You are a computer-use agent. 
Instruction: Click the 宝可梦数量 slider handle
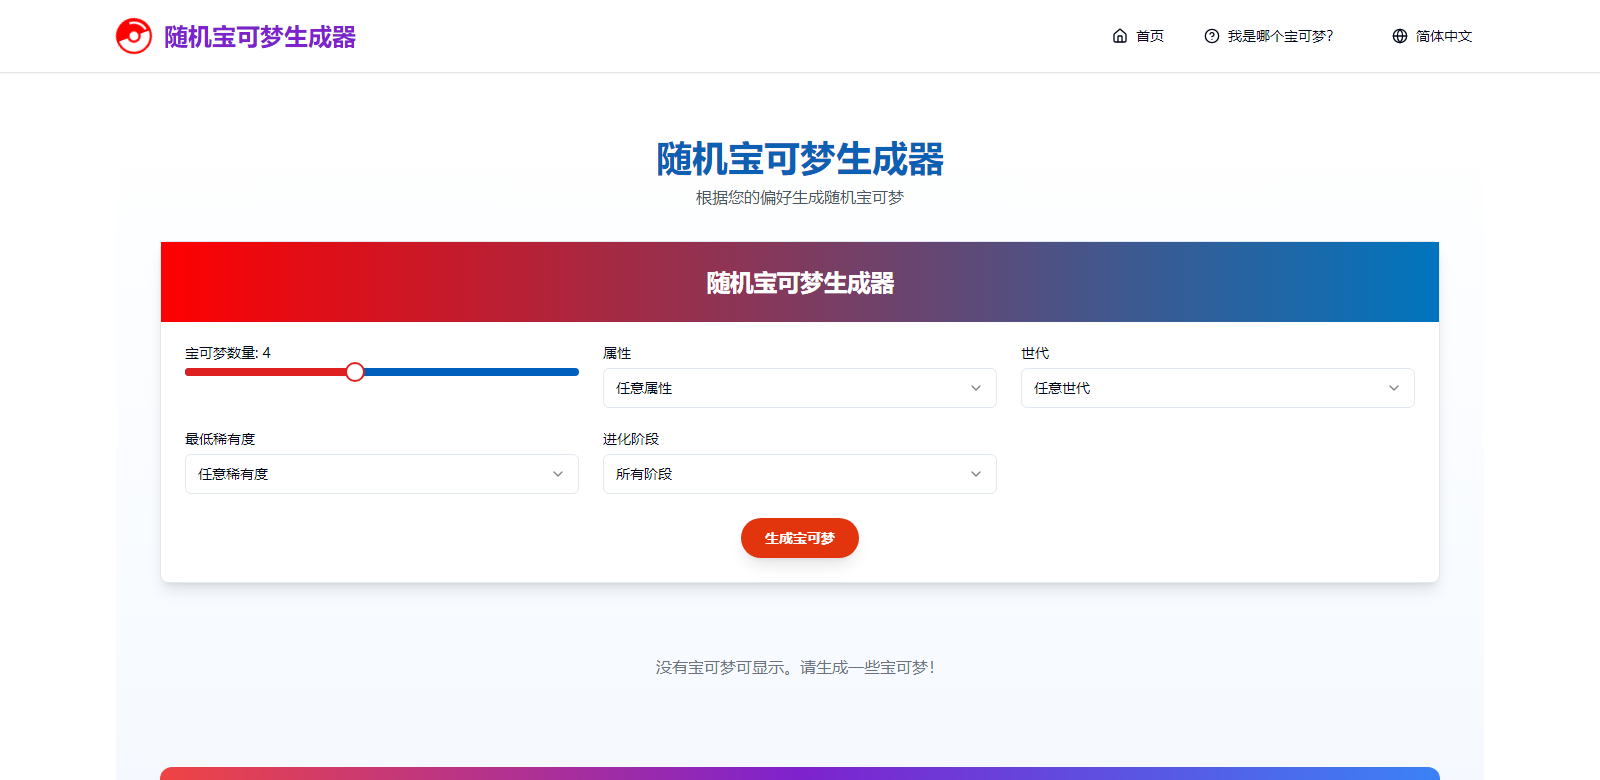(355, 372)
